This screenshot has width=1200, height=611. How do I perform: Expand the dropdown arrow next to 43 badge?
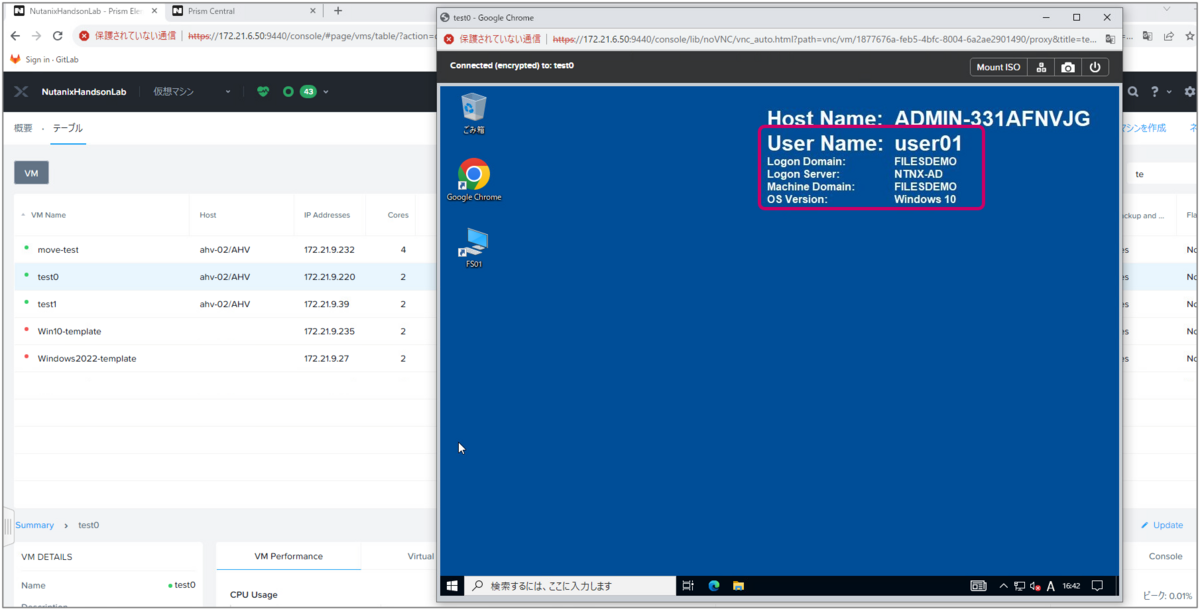click(326, 91)
